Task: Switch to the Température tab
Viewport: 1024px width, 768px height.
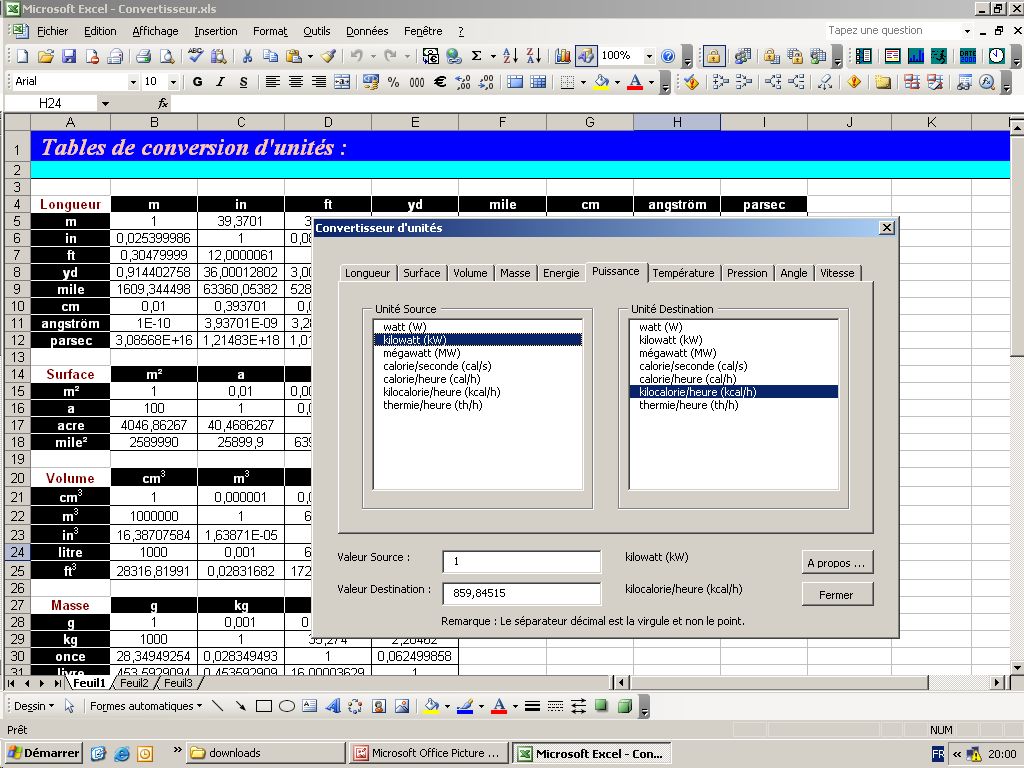Action: (x=683, y=273)
